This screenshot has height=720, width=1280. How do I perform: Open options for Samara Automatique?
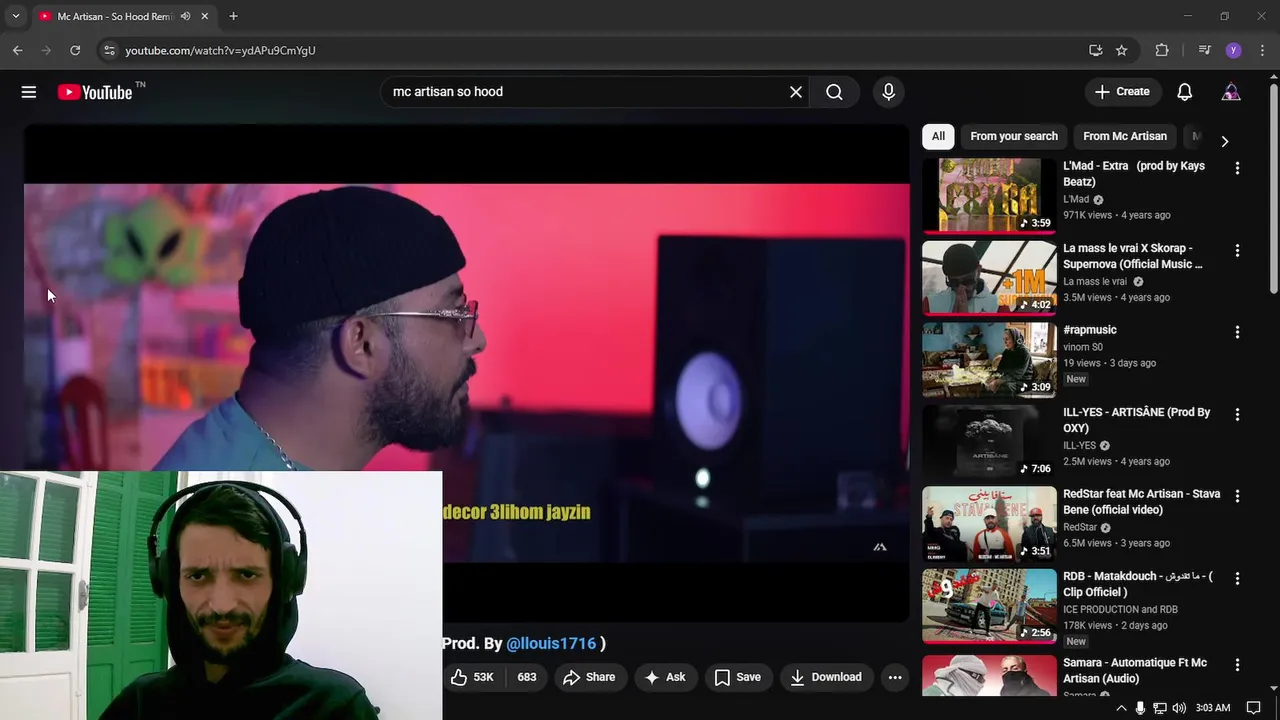(1237, 664)
